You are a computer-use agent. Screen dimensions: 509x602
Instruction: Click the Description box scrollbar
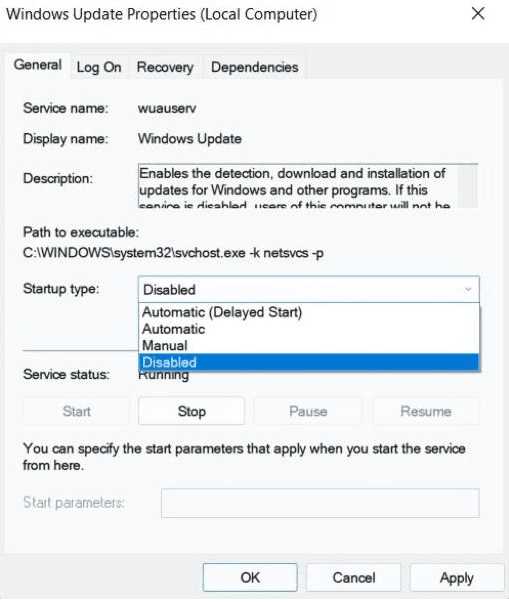point(468,186)
